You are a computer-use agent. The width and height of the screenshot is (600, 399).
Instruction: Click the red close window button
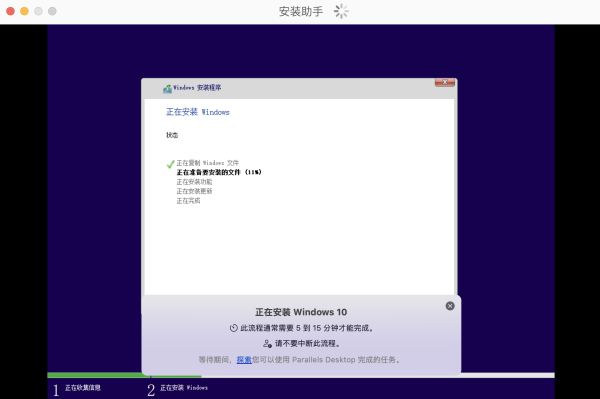[x=11, y=11]
